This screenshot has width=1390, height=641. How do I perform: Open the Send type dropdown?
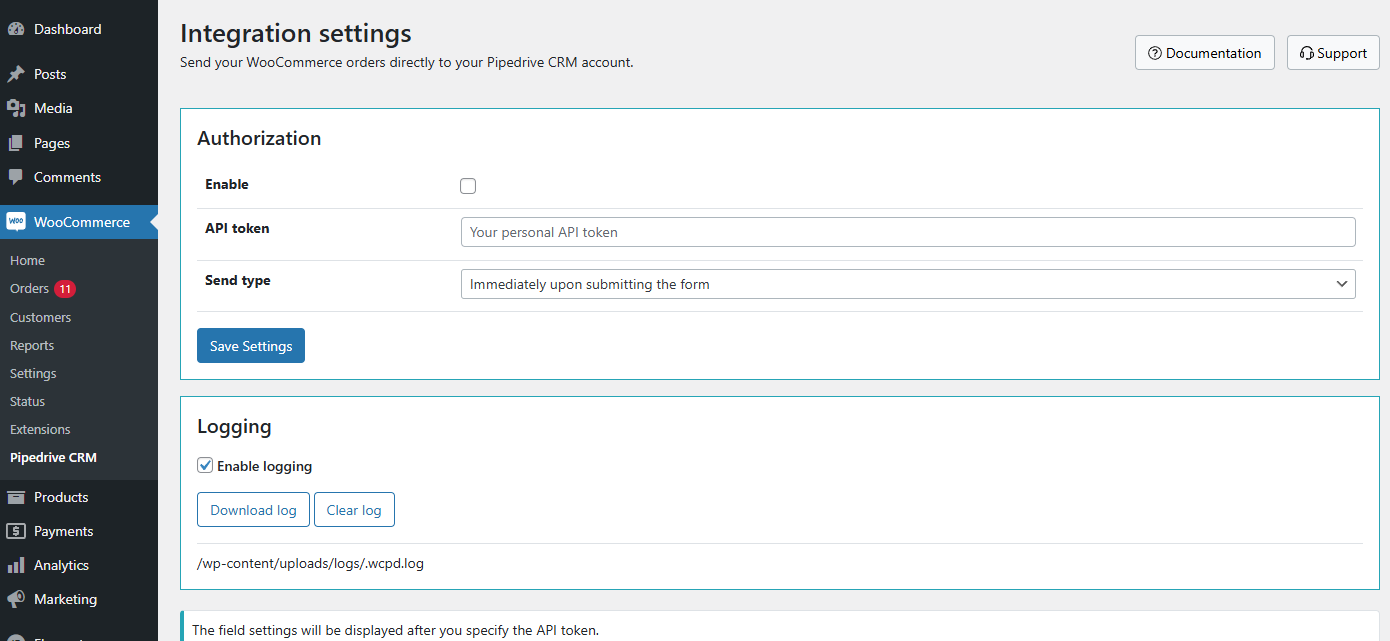908,284
